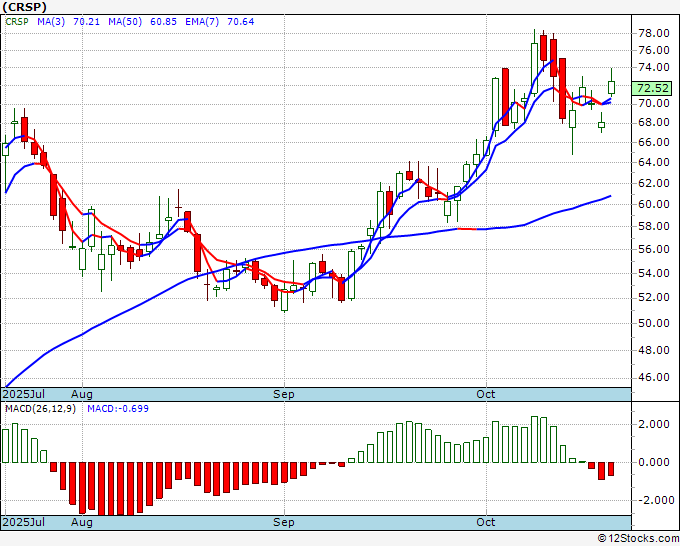The width and height of the screenshot is (680, 546).
Task: Select the 74.00 price axis label
Action: pos(654,67)
